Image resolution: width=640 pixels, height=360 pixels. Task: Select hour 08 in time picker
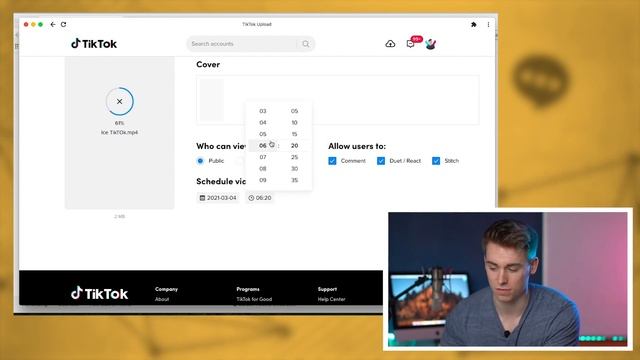coord(263,169)
